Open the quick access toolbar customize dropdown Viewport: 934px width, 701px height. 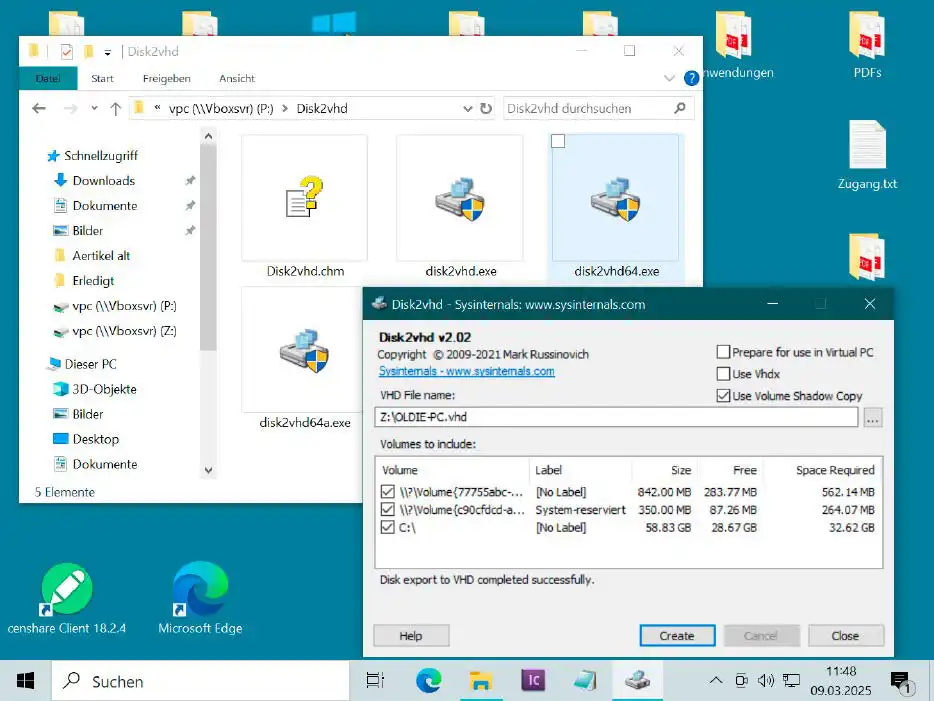[x=108, y=52]
